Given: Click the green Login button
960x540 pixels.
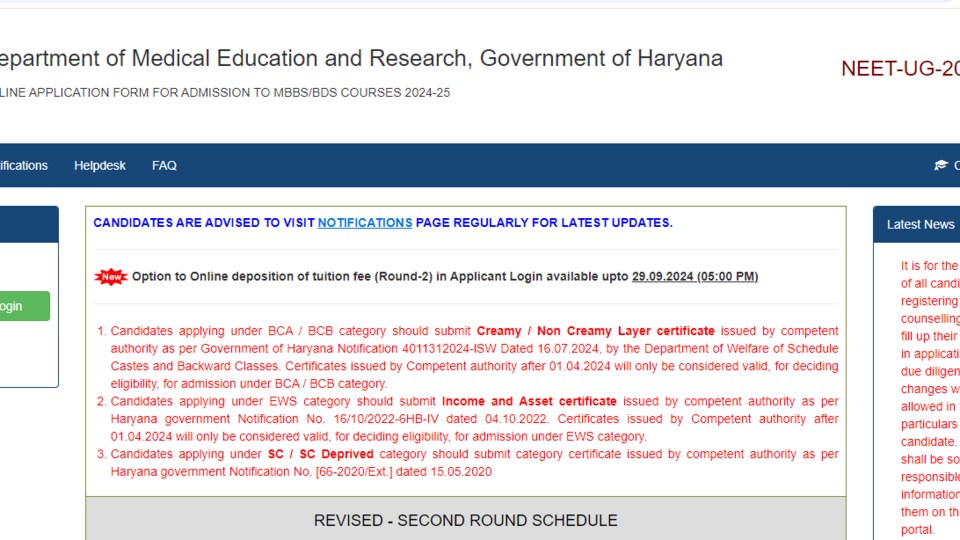Looking at the screenshot, I should (x=24, y=306).
